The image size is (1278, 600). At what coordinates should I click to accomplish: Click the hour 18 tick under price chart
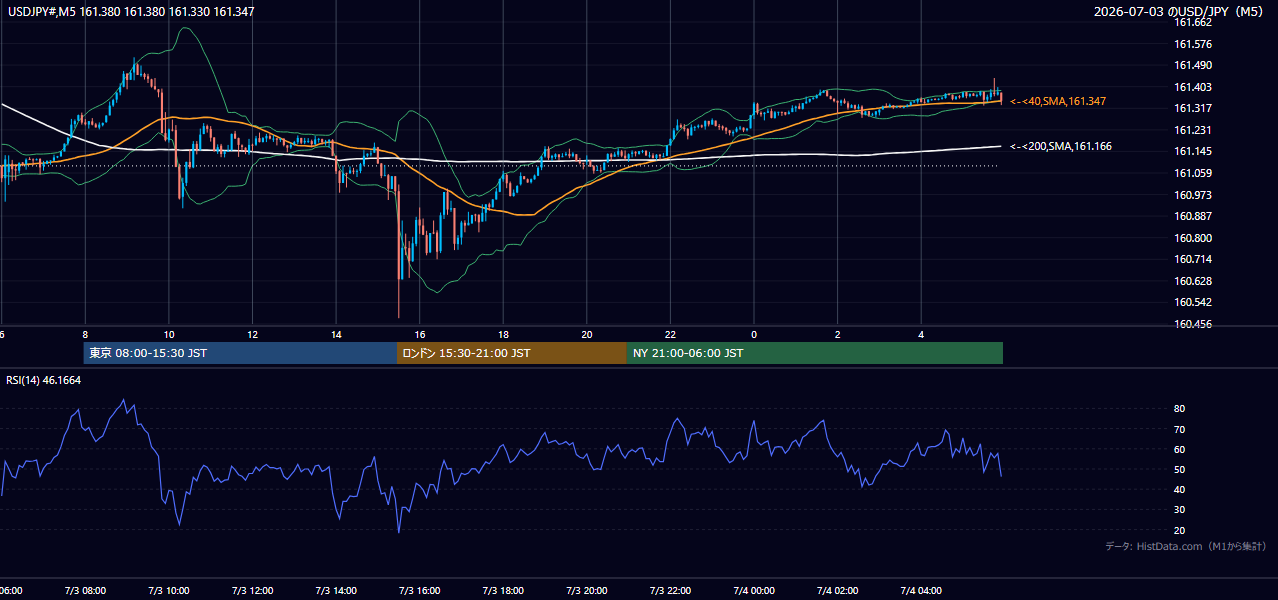coord(503,335)
